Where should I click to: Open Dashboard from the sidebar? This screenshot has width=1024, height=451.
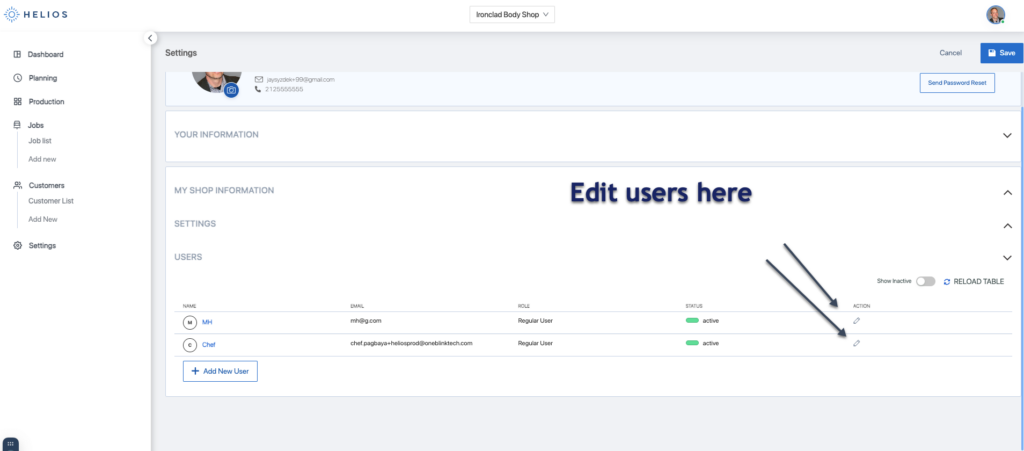coord(45,54)
